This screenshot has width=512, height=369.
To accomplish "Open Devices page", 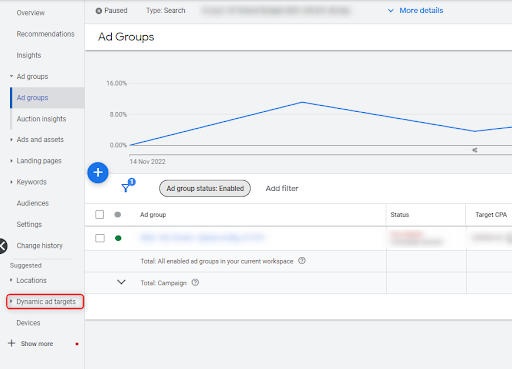I will point(28,323).
